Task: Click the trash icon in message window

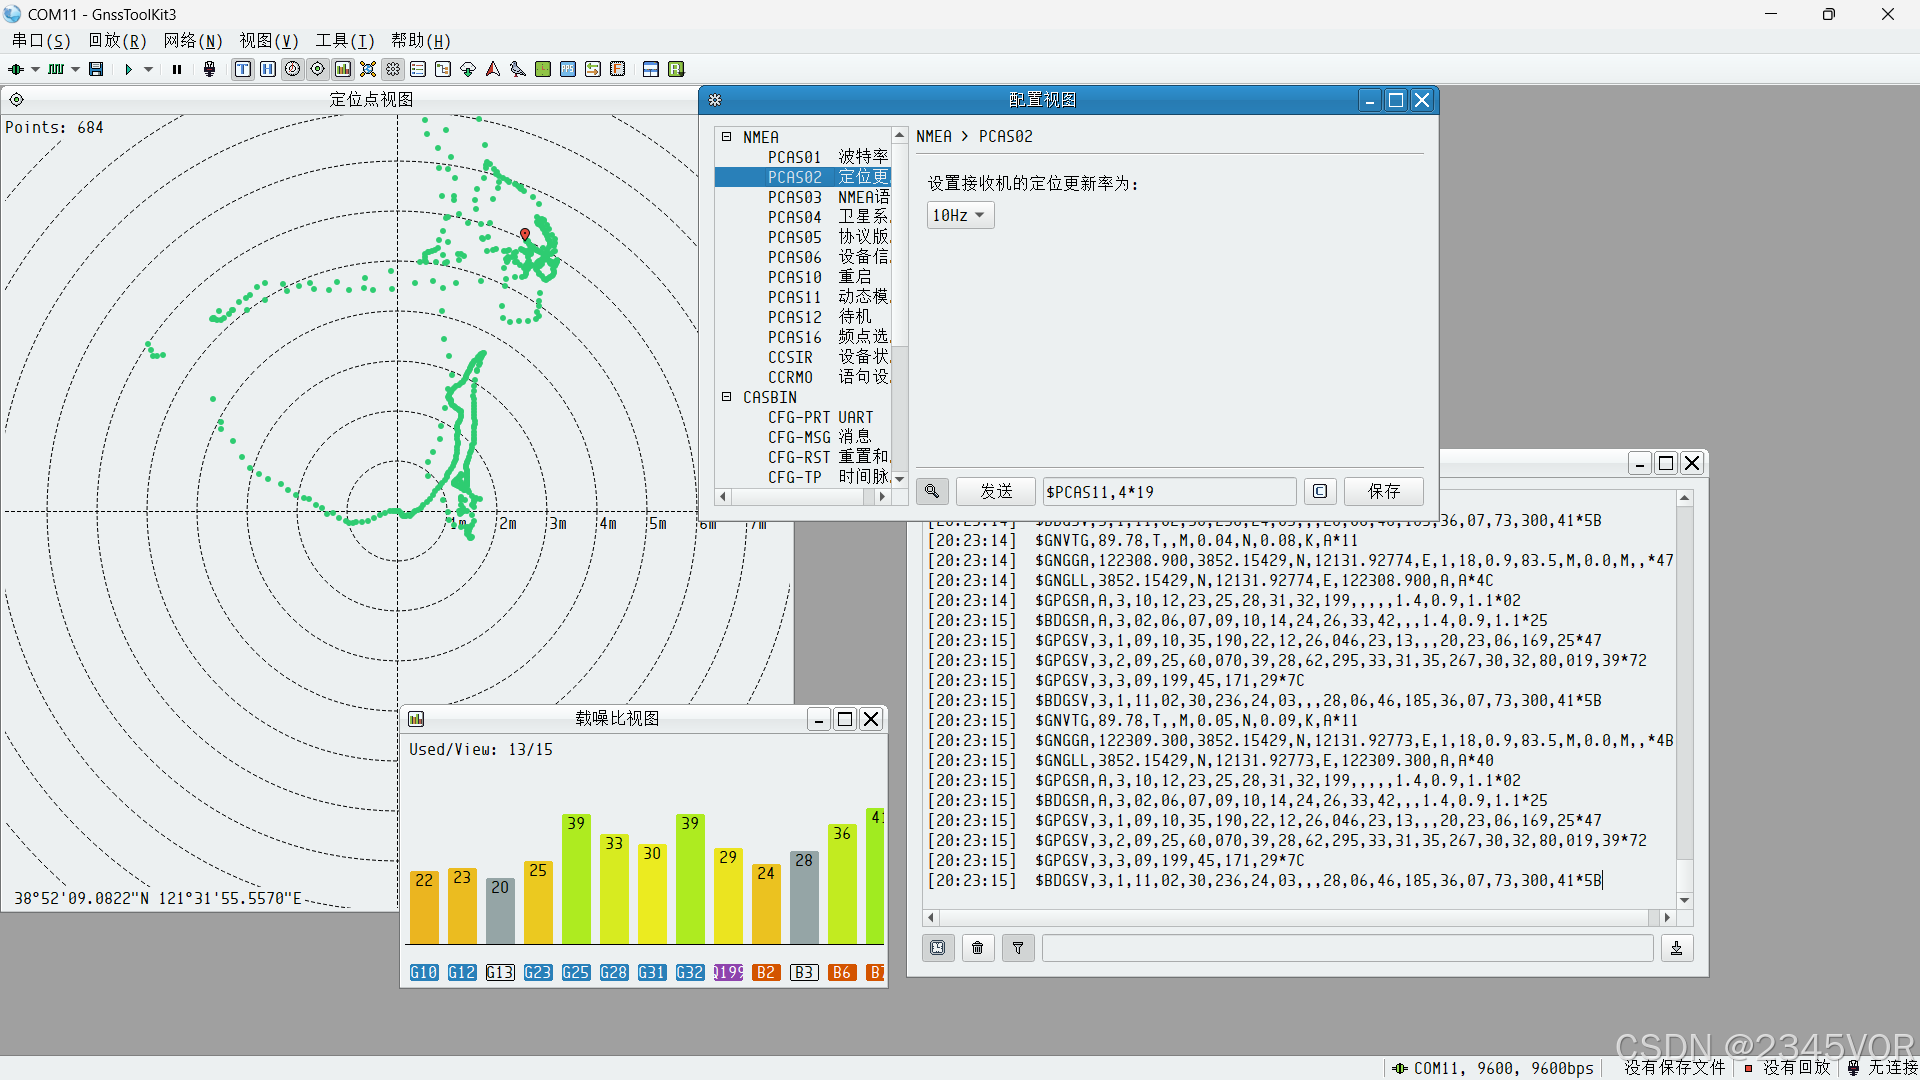Action: 978,948
